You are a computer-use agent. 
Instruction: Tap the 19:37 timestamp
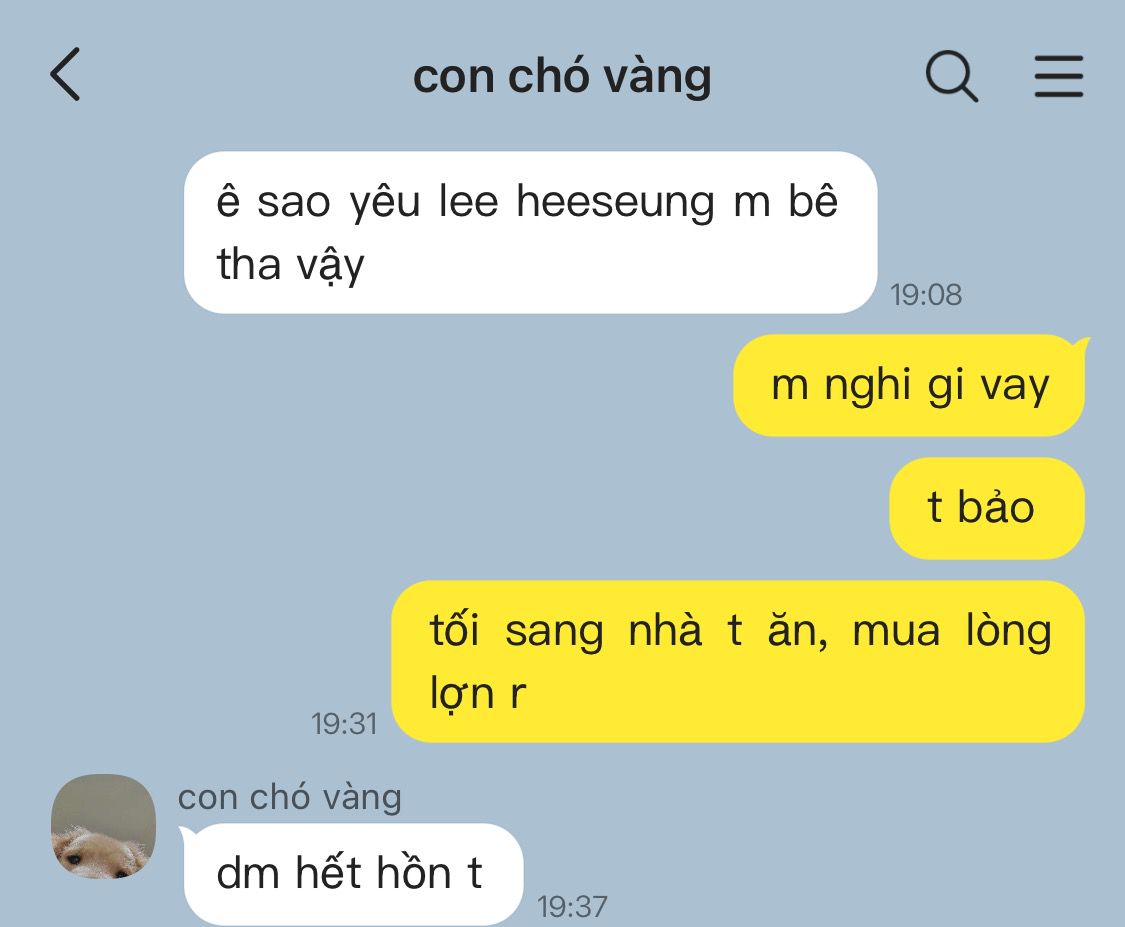click(572, 907)
